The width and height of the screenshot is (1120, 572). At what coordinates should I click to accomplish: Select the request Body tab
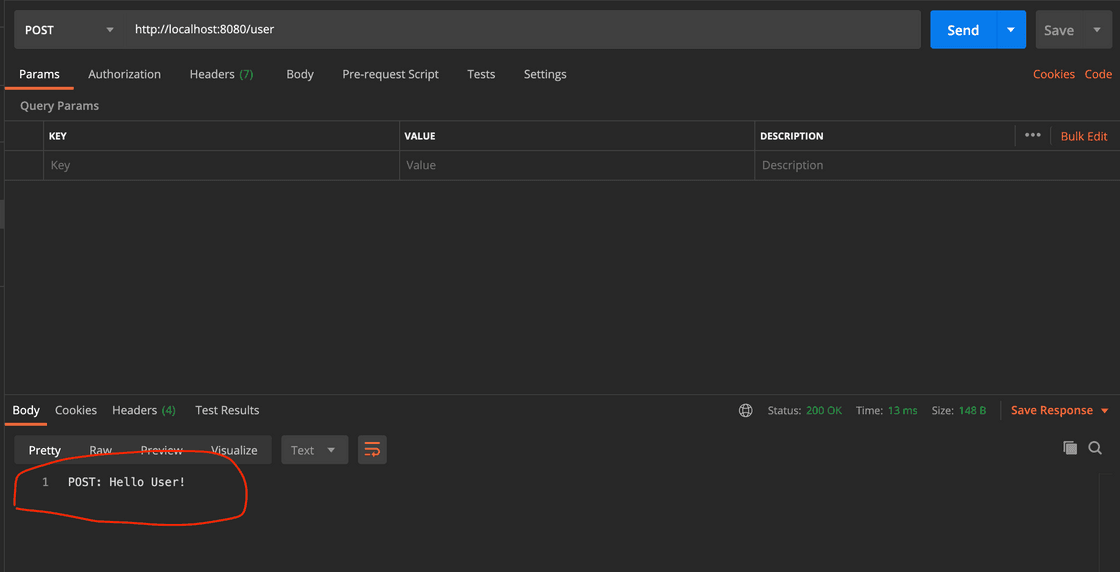click(x=300, y=74)
